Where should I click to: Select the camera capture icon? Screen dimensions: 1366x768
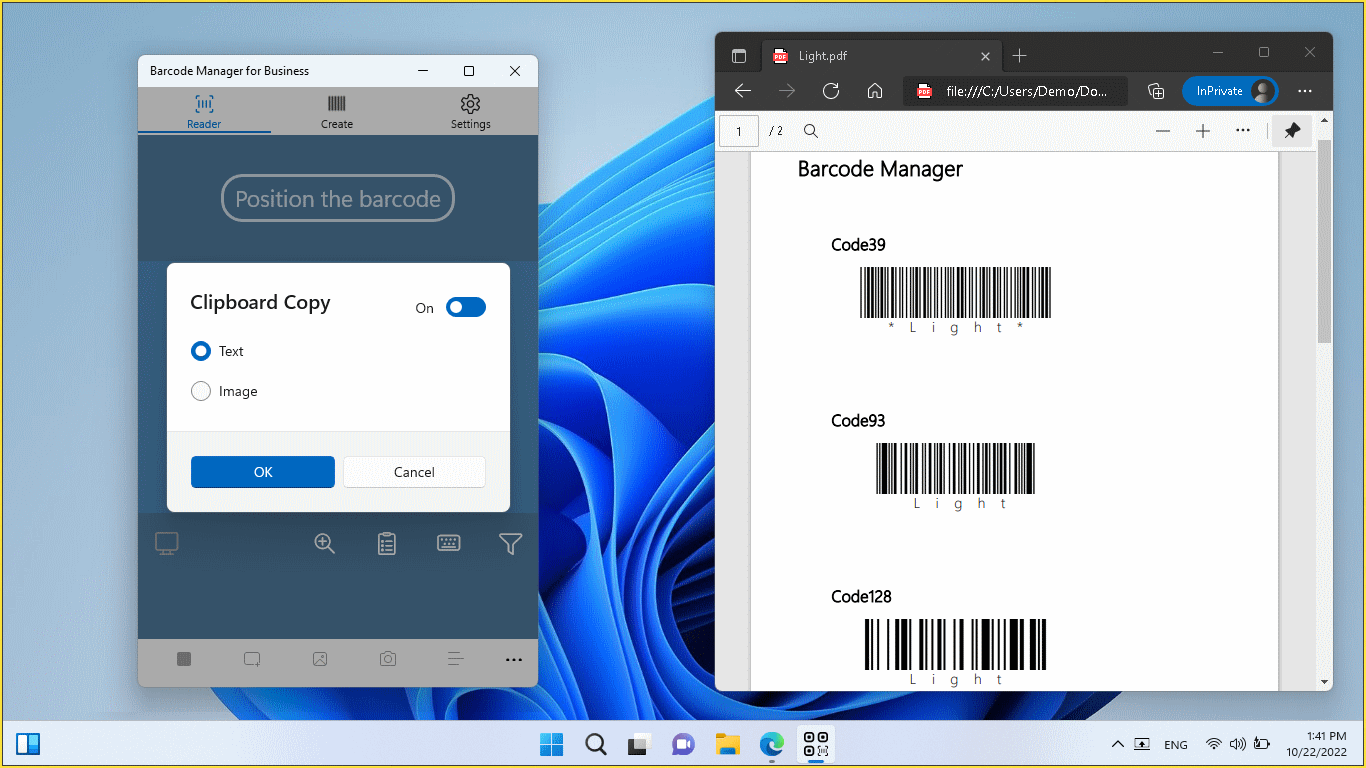tap(388, 659)
